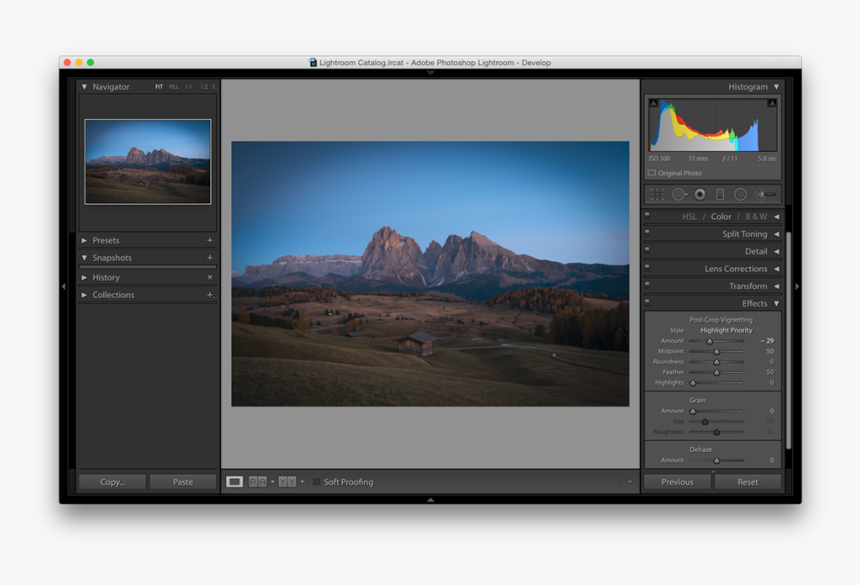
Task: Select the Crop Overlay tool
Action: click(657, 194)
